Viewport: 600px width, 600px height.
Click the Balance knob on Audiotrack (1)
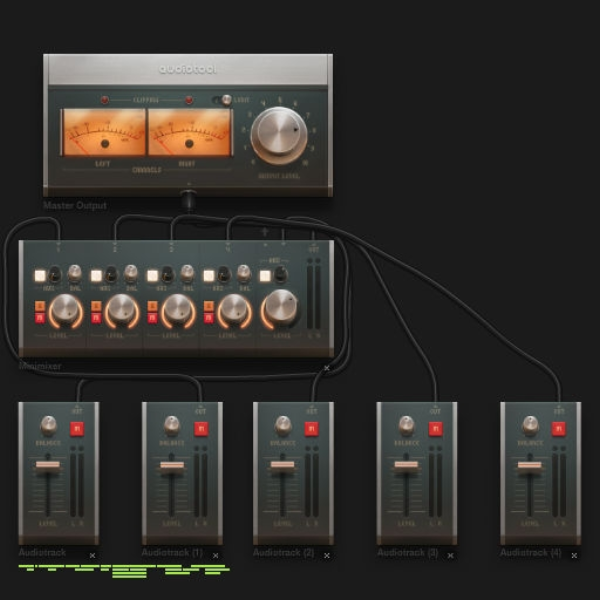point(172,426)
